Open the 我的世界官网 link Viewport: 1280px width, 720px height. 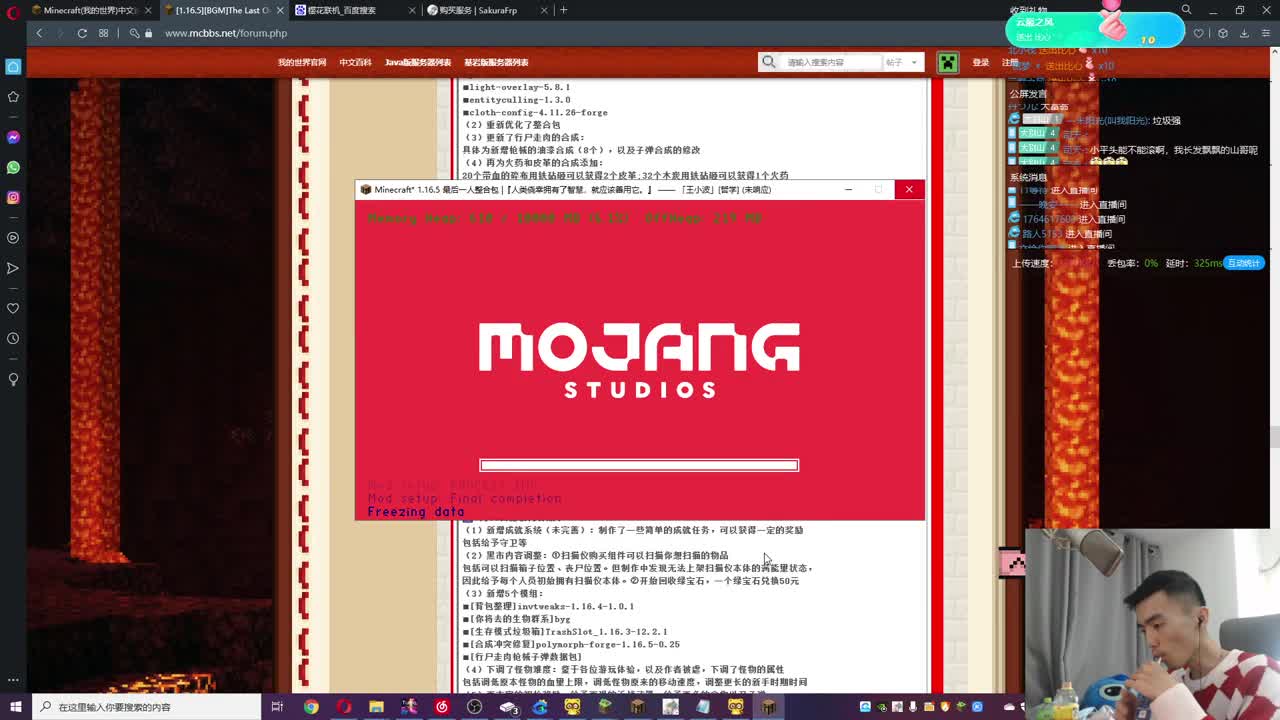point(302,62)
